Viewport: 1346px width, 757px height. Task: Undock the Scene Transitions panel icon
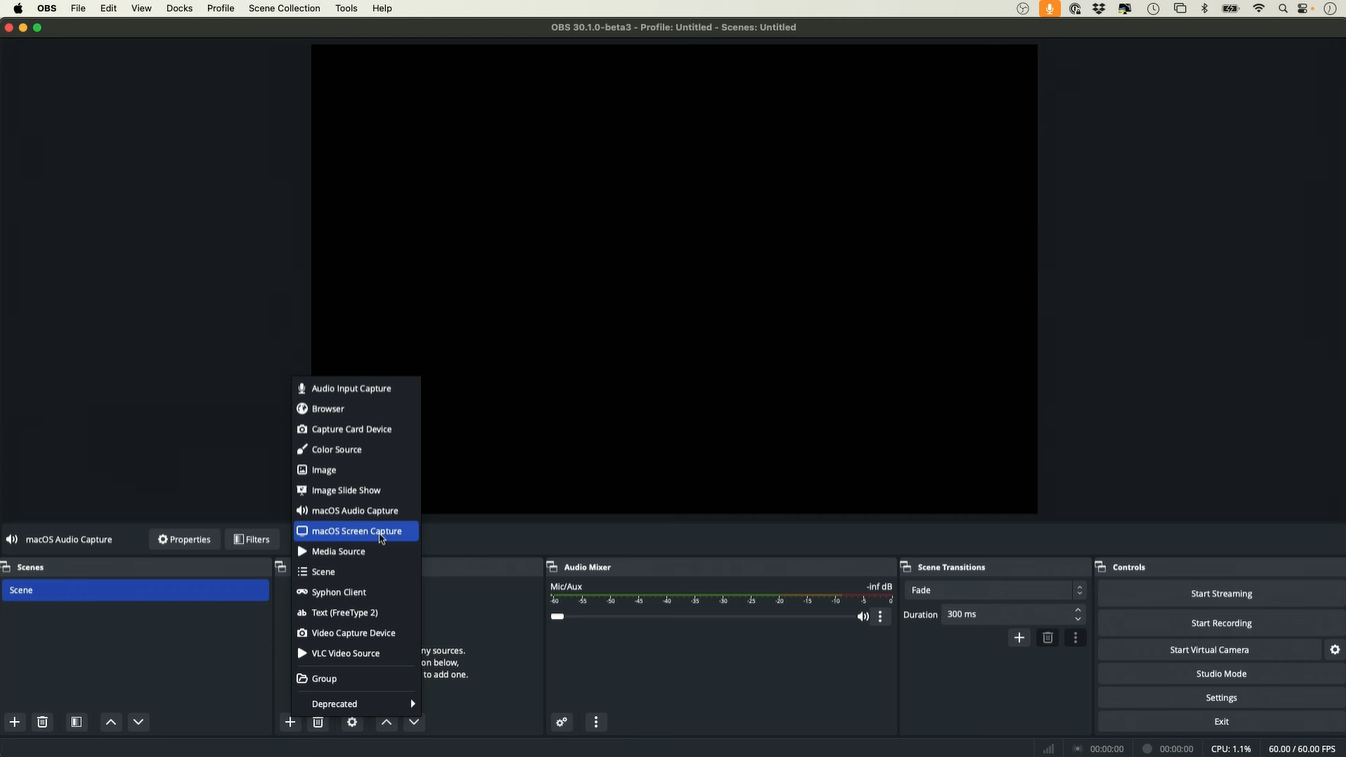pos(906,567)
